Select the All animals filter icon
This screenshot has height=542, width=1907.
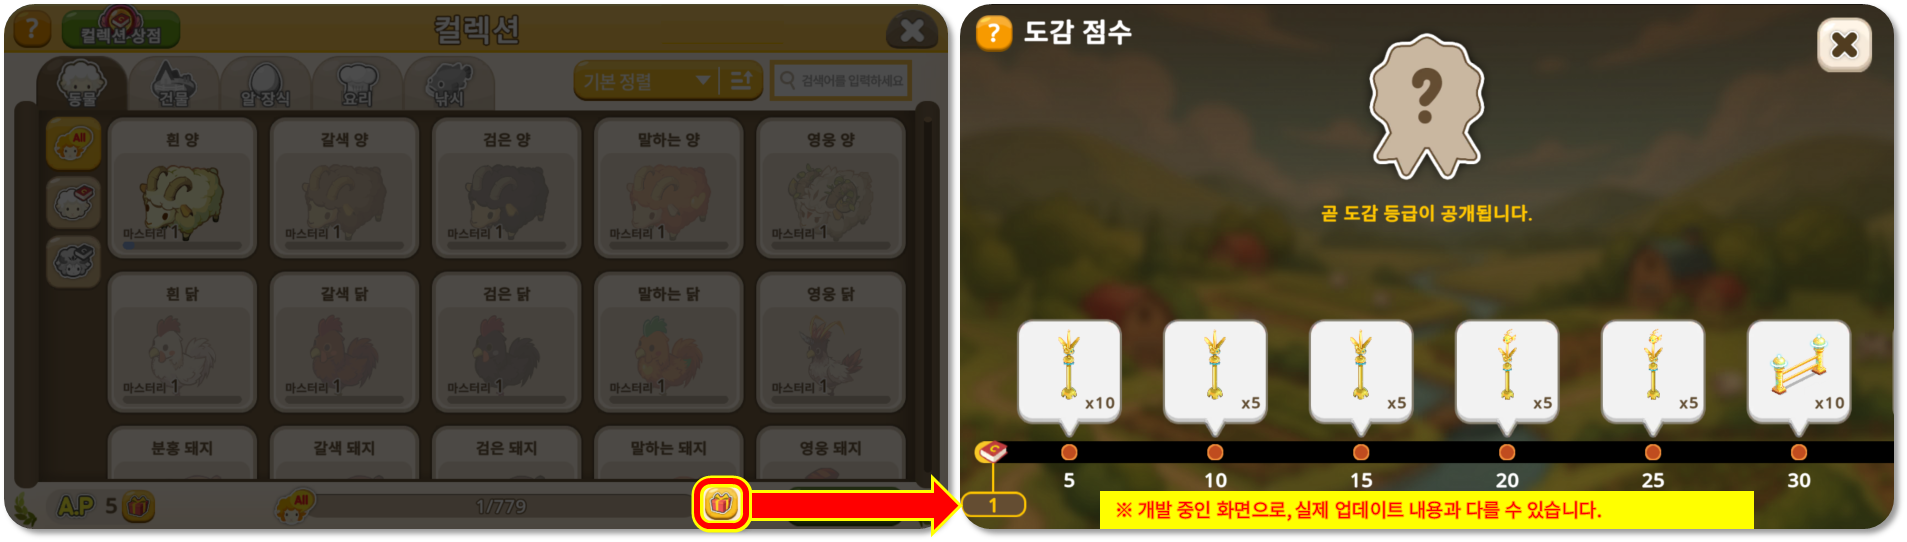click(x=73, y=143)
